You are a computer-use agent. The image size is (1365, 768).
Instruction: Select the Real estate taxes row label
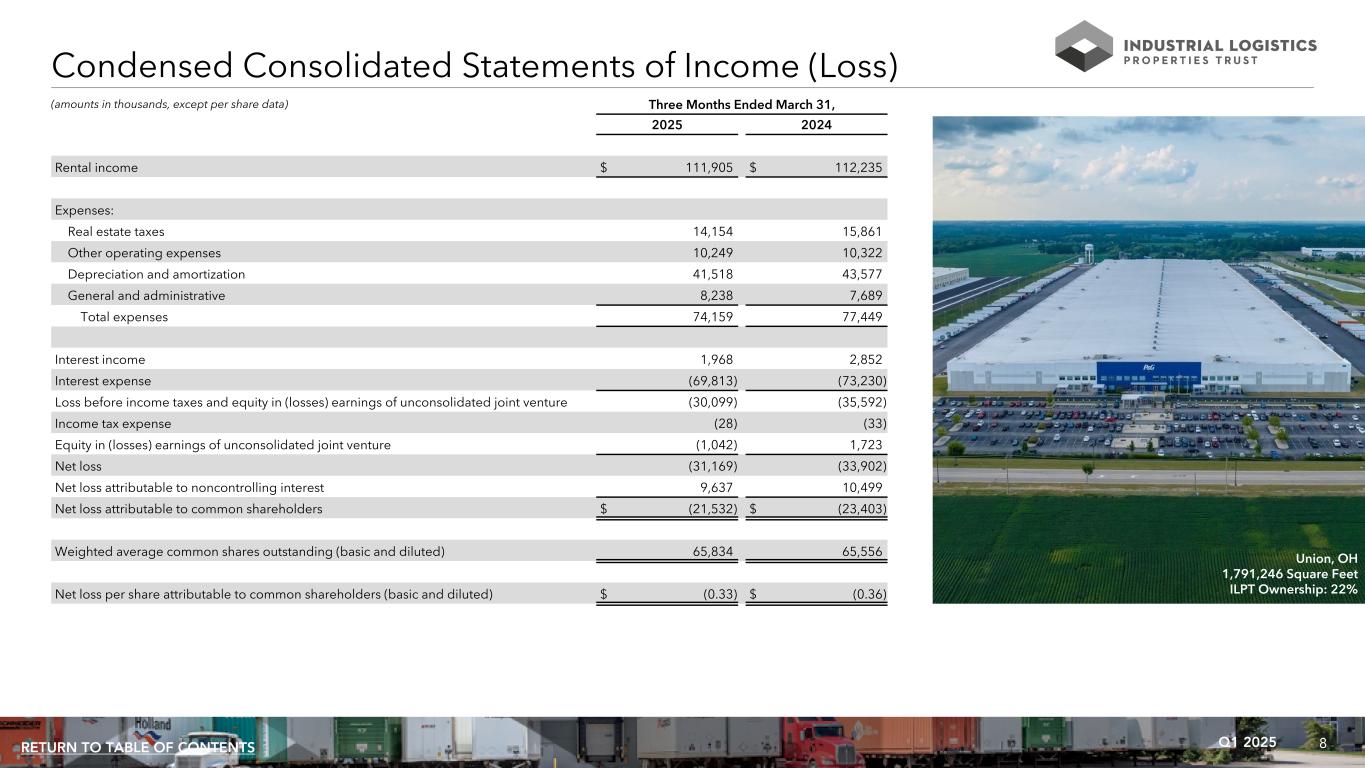point(116,231)
